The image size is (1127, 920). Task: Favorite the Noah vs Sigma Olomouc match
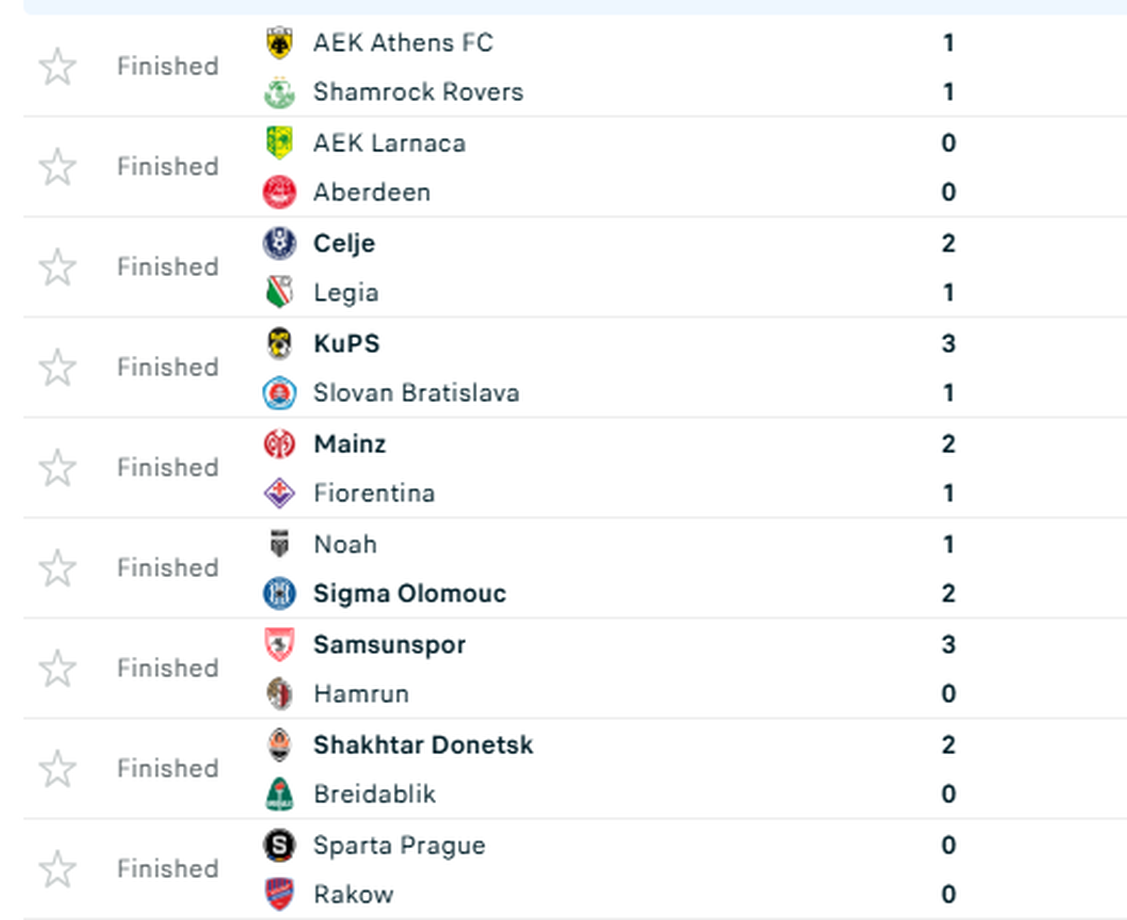click(57, 568)
